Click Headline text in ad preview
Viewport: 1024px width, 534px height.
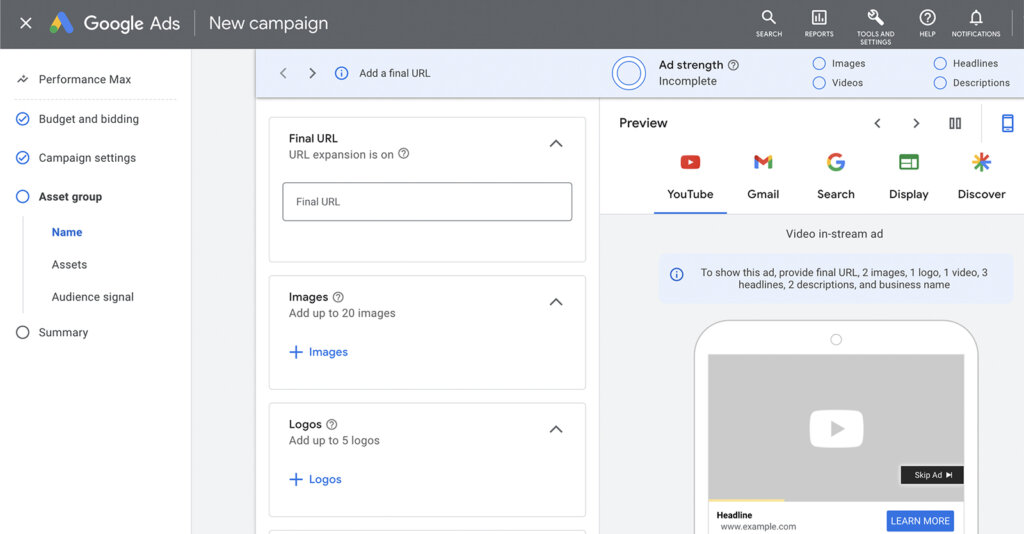(734, 515)
